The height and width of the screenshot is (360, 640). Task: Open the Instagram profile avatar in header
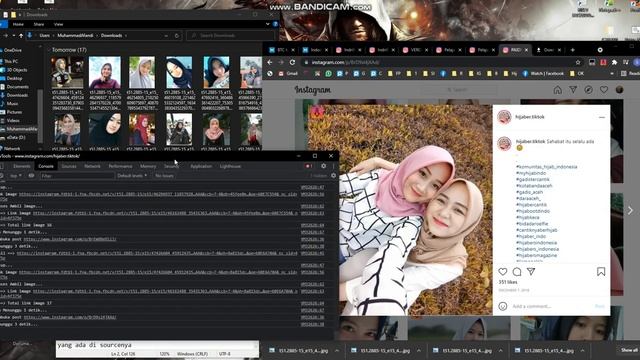coord(619,90)
